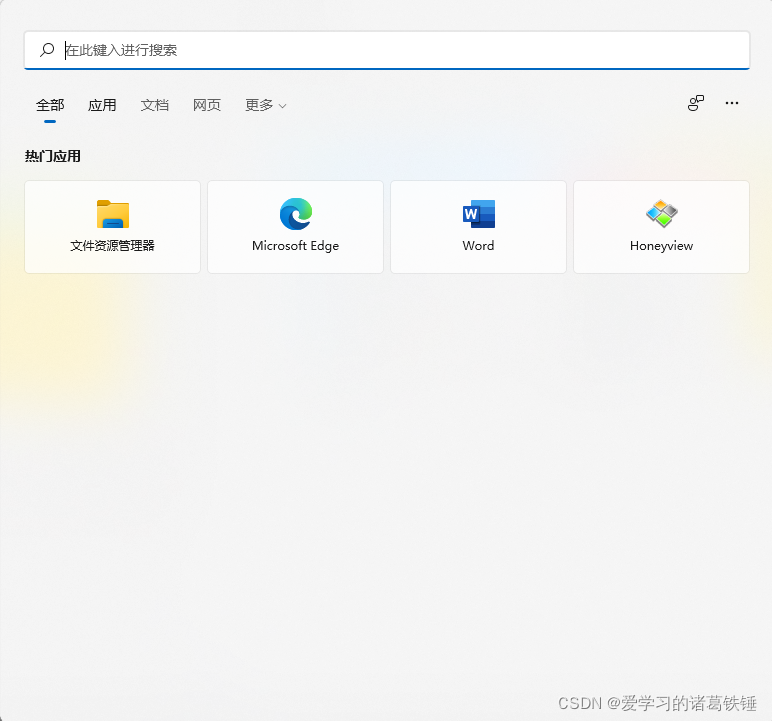Open 文件资源管理器 folder icon

[113, 214]
